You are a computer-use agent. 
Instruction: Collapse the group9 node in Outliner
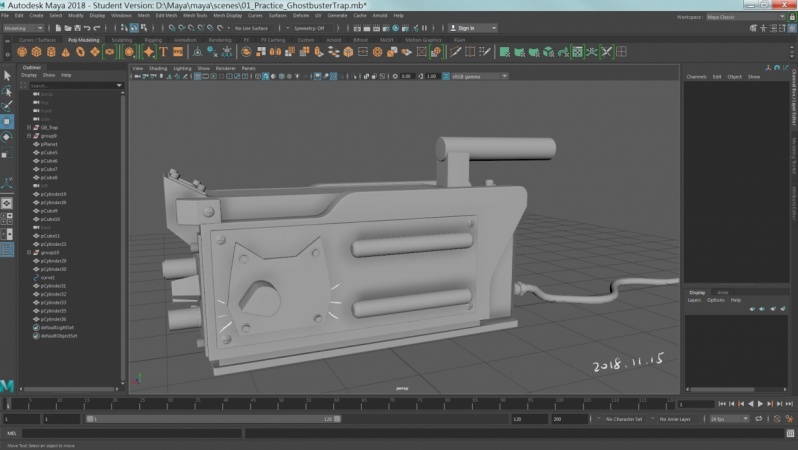[29, 136]
